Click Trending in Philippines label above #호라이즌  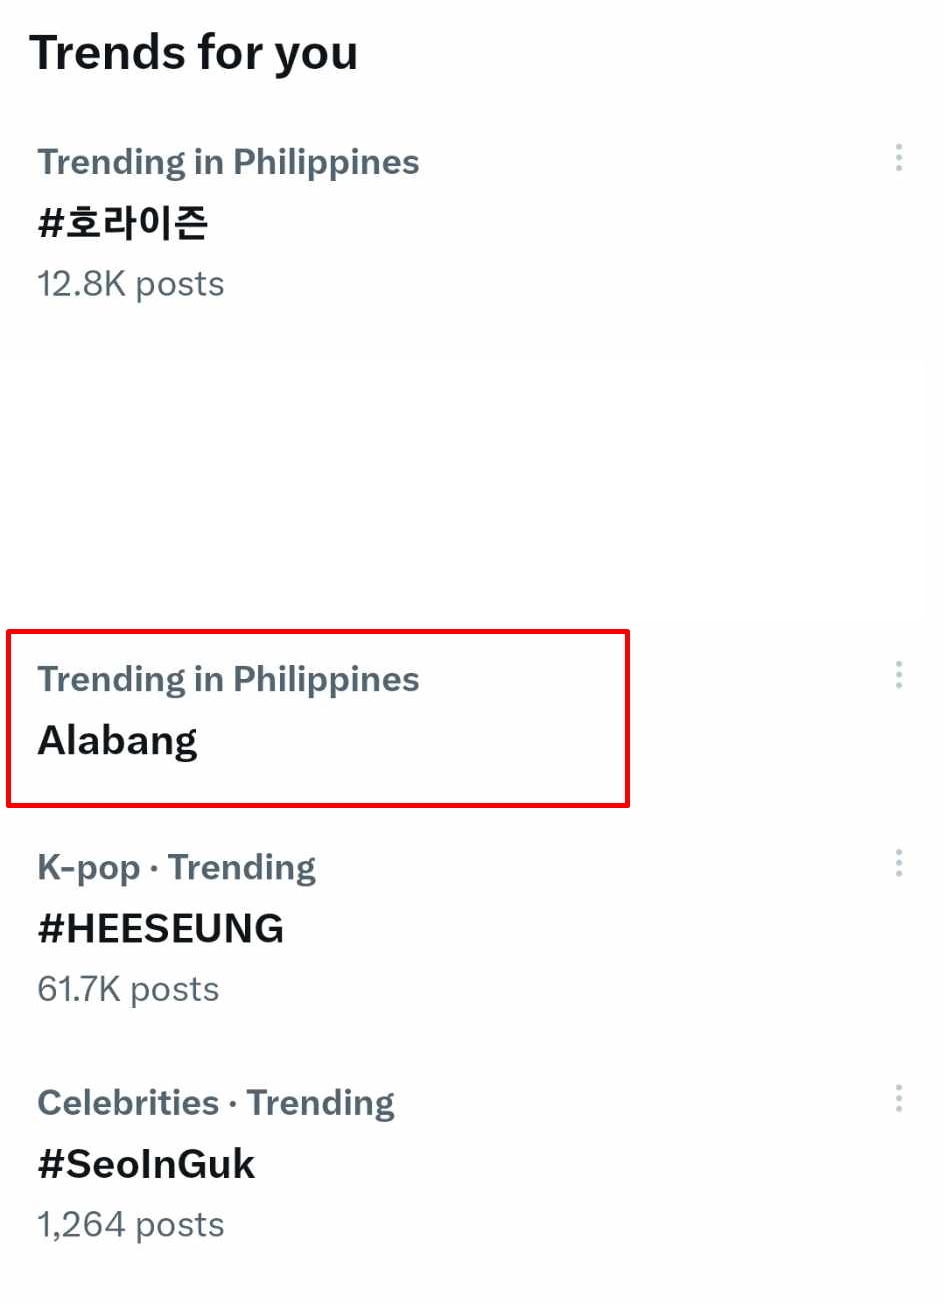(228, 161)
